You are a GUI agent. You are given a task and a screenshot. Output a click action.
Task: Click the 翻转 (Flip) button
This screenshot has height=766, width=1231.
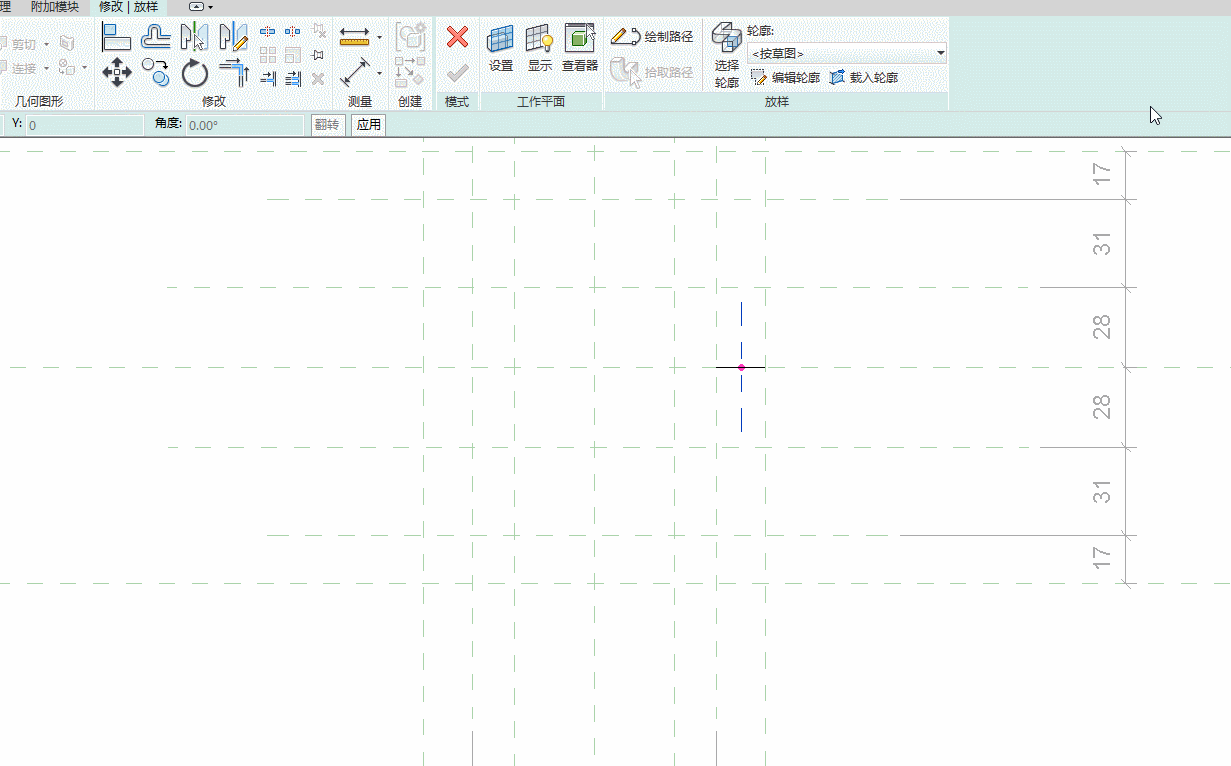point(327,125)
